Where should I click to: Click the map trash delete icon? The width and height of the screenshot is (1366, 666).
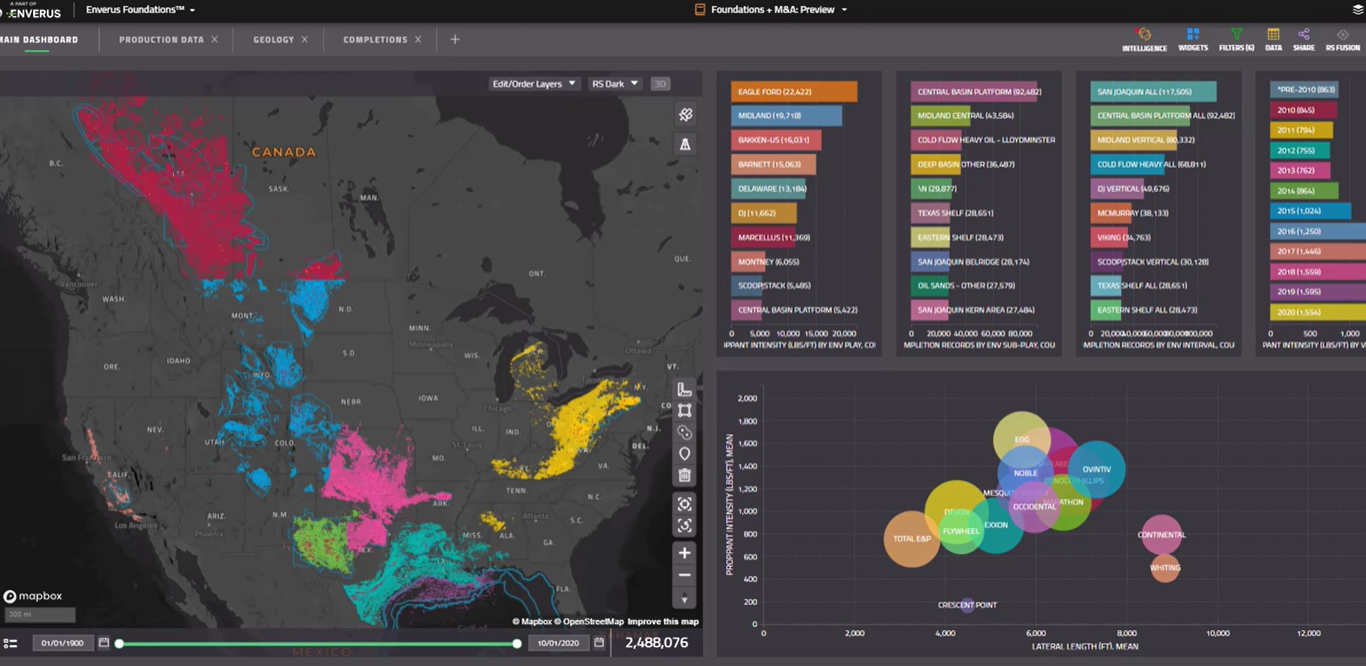pos(685,476)
